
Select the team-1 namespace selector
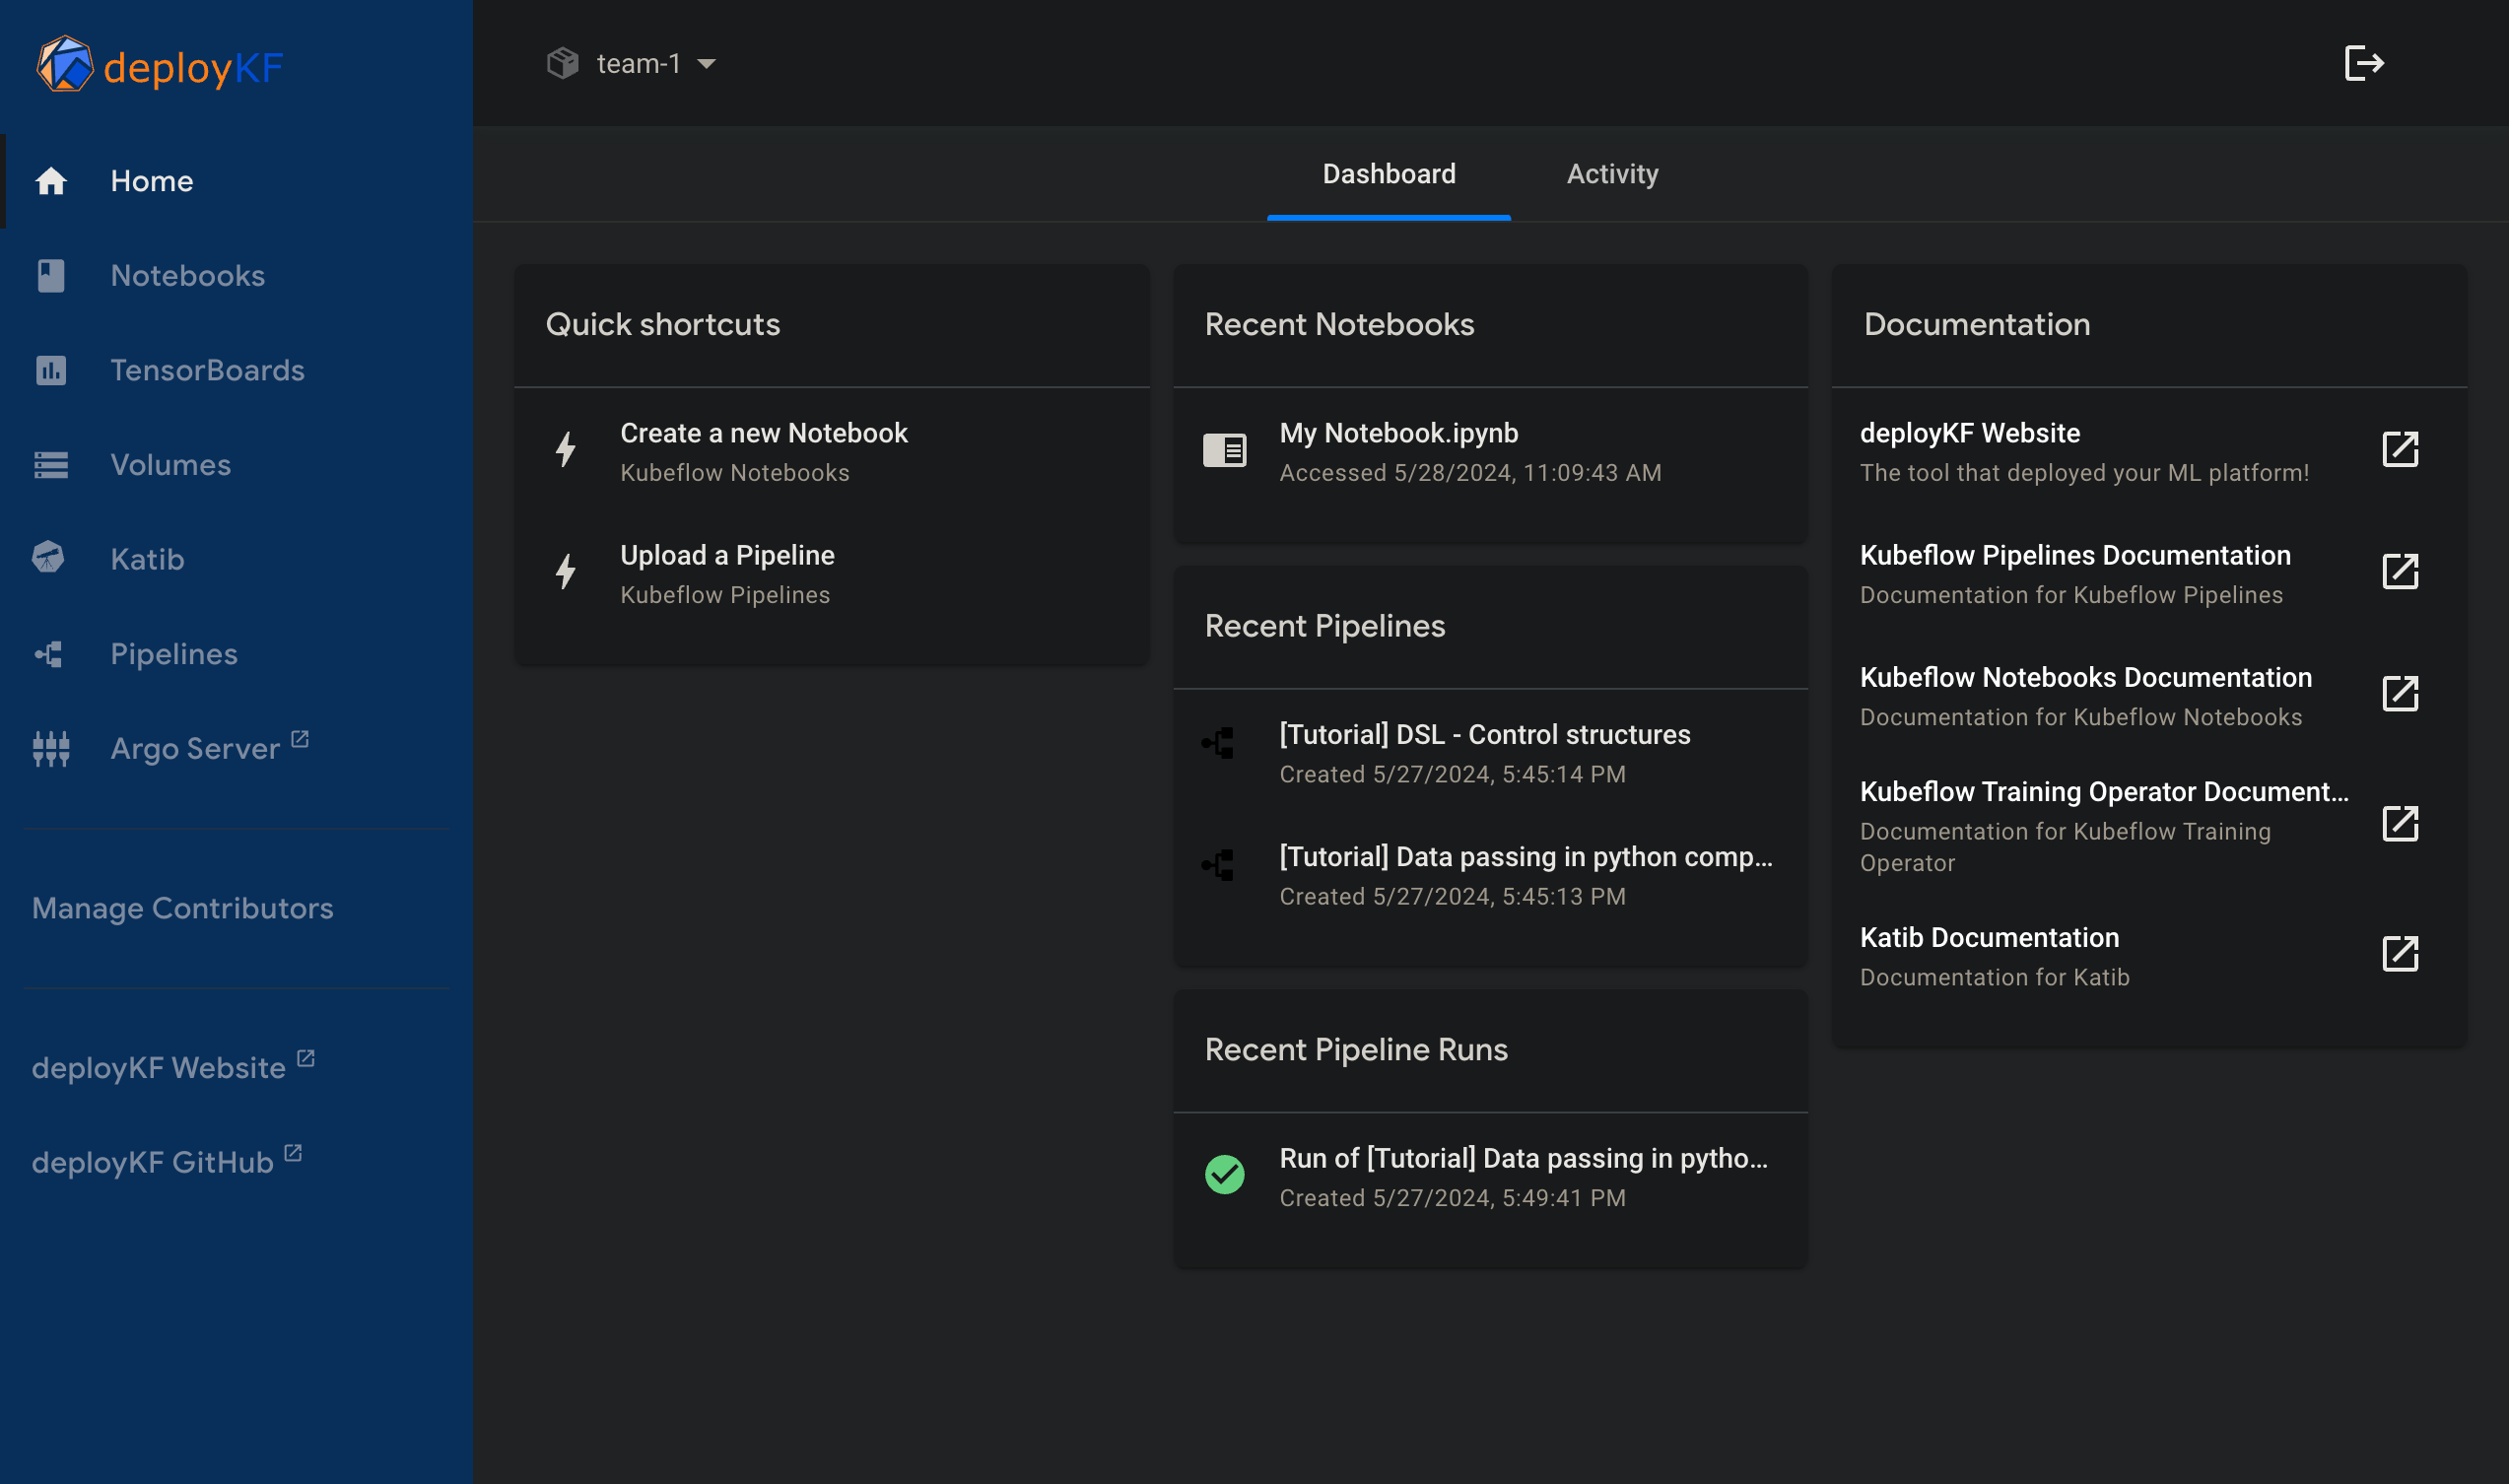coord(632,63)
